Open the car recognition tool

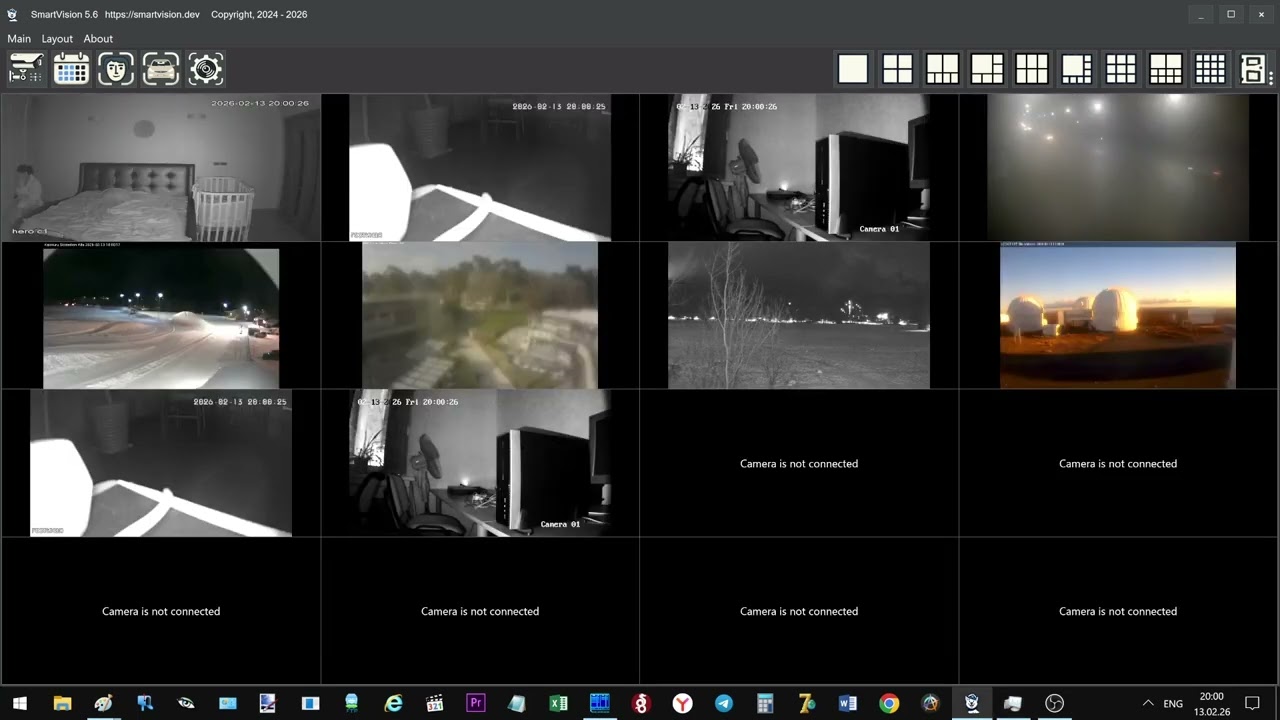(x=161, y=69)
